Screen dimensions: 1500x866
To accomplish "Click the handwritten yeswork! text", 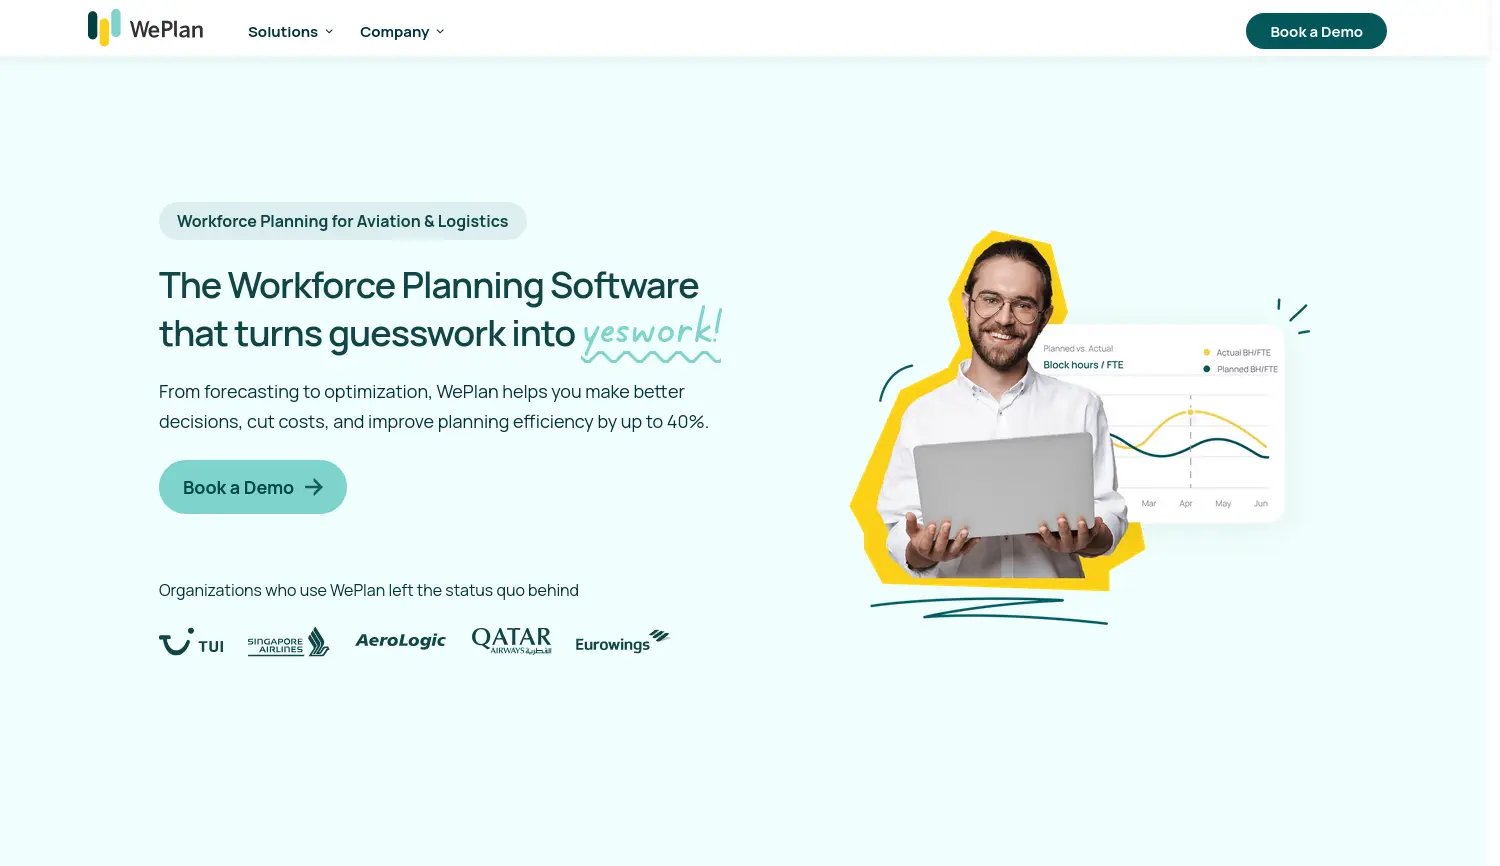I will (x=651, y=332).
